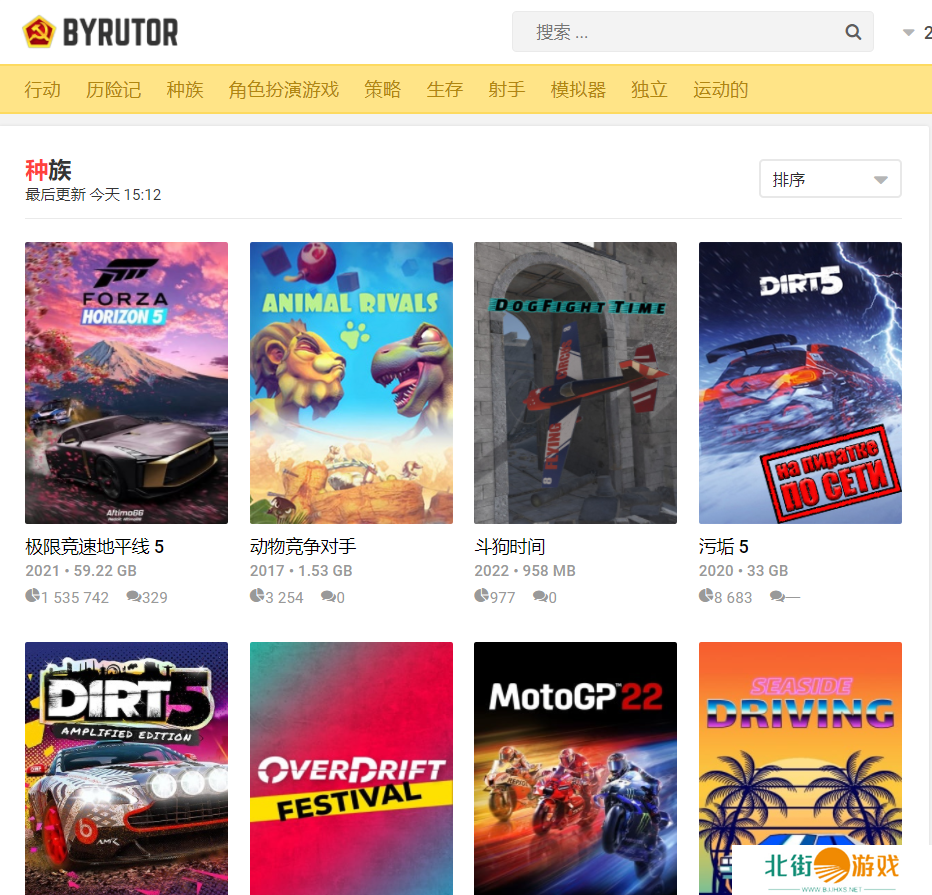The height and width of the screenshot is (895, 932).
Task: Open the Animal Rivals cover thumbnail
Action: 351,382
